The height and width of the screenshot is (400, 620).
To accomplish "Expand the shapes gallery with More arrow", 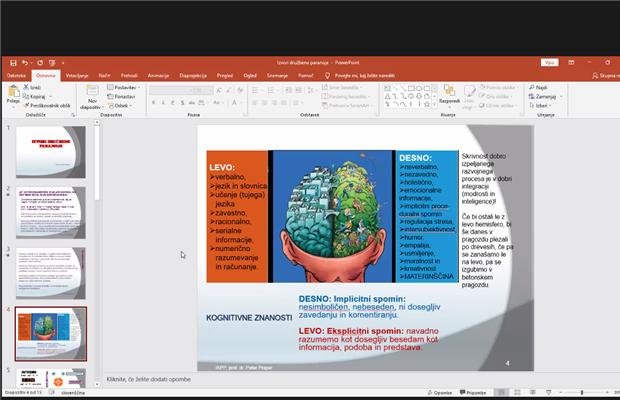I will (x=435, y=105).
